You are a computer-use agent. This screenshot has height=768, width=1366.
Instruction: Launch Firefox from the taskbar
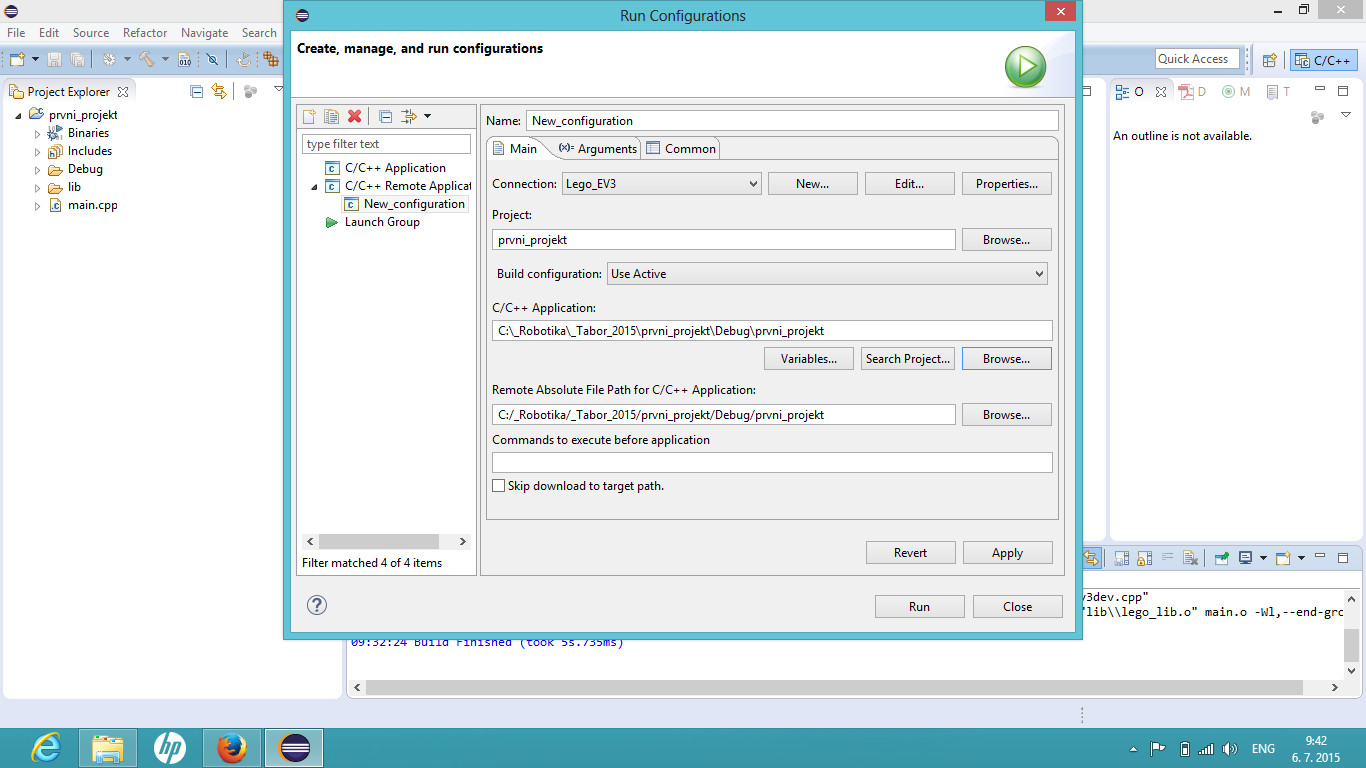pyautogui.click(x=232, y=748)
